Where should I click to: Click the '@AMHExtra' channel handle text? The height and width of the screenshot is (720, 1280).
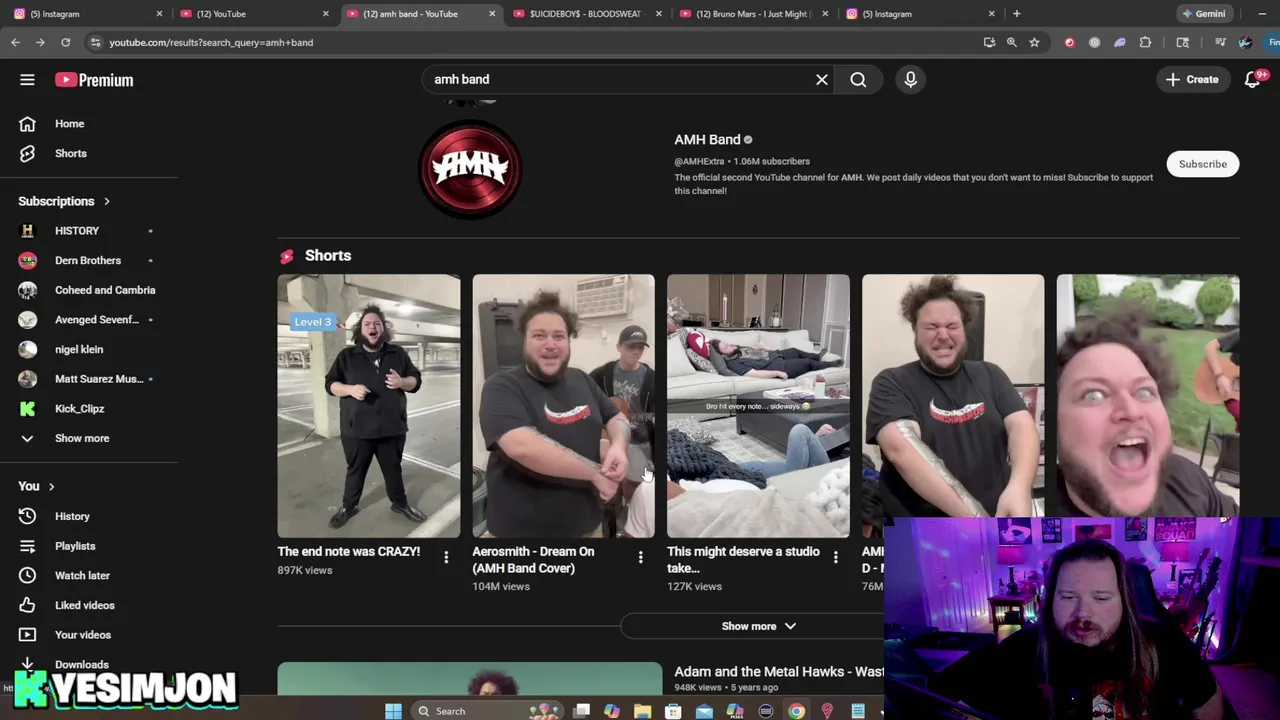699,161
